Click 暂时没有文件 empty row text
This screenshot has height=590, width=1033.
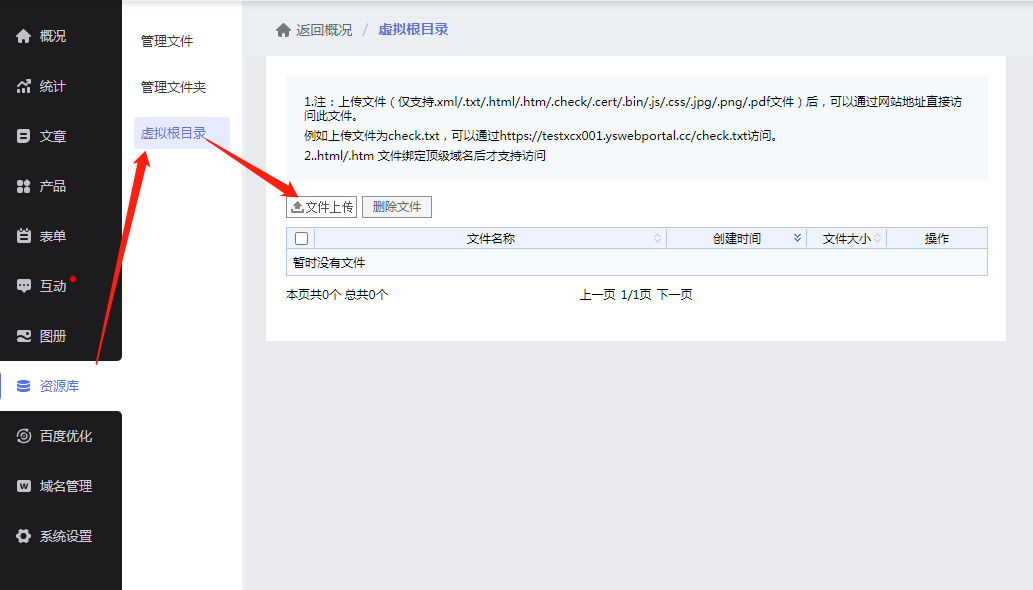329,263
